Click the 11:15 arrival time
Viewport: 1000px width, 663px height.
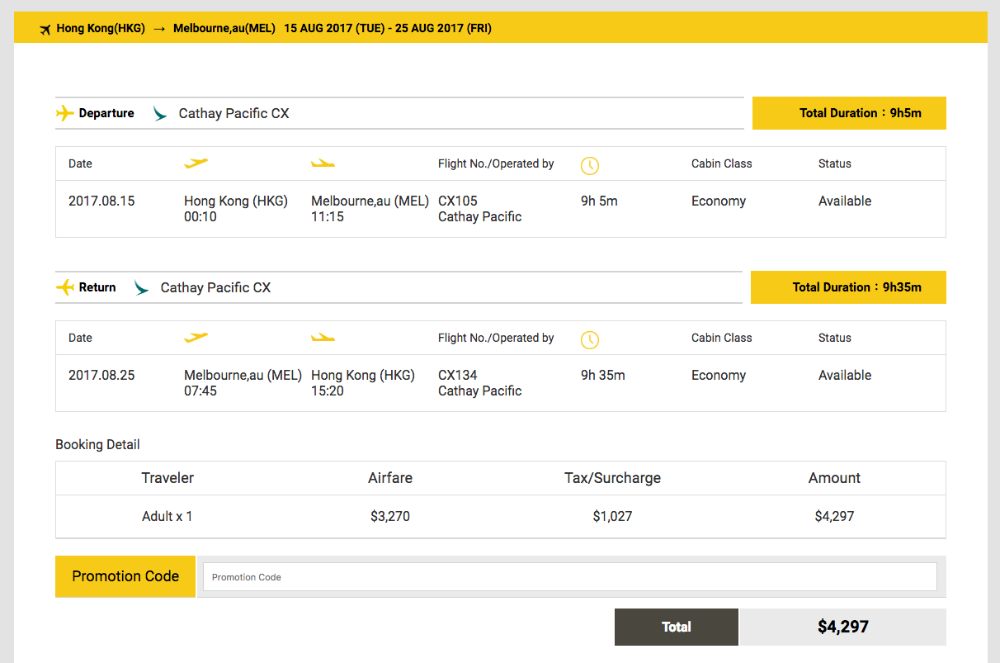pos(327,217)
